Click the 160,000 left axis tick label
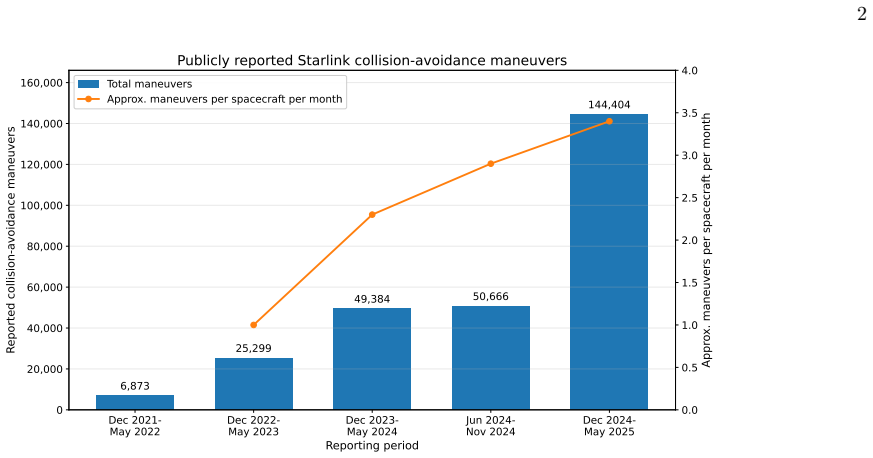The height and width of the screenshot is (458, 873). tap(41, 83)
